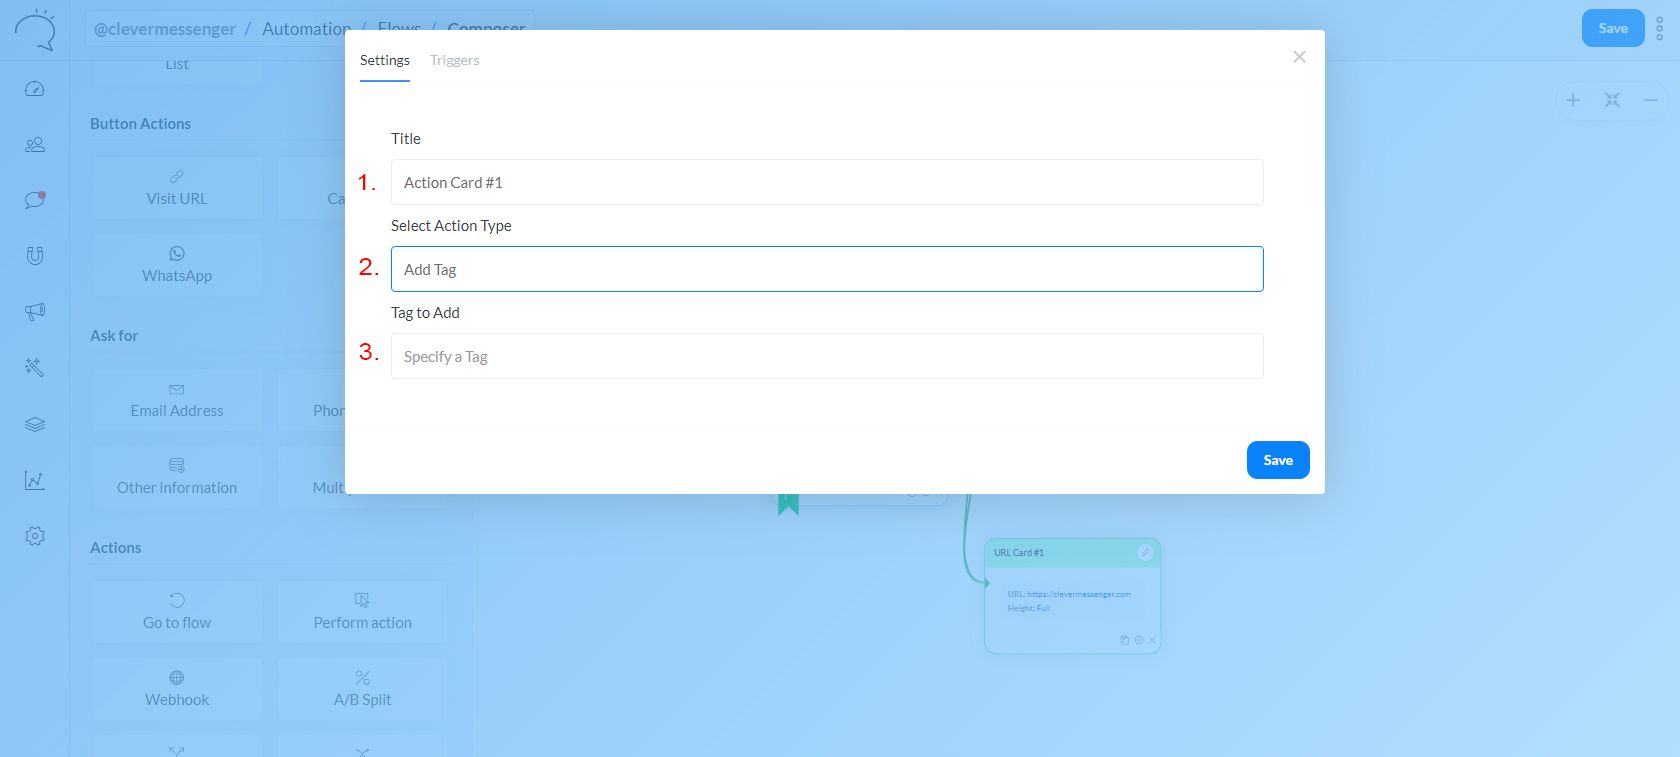Close the action card settings dialog

tap(1299, 57)
